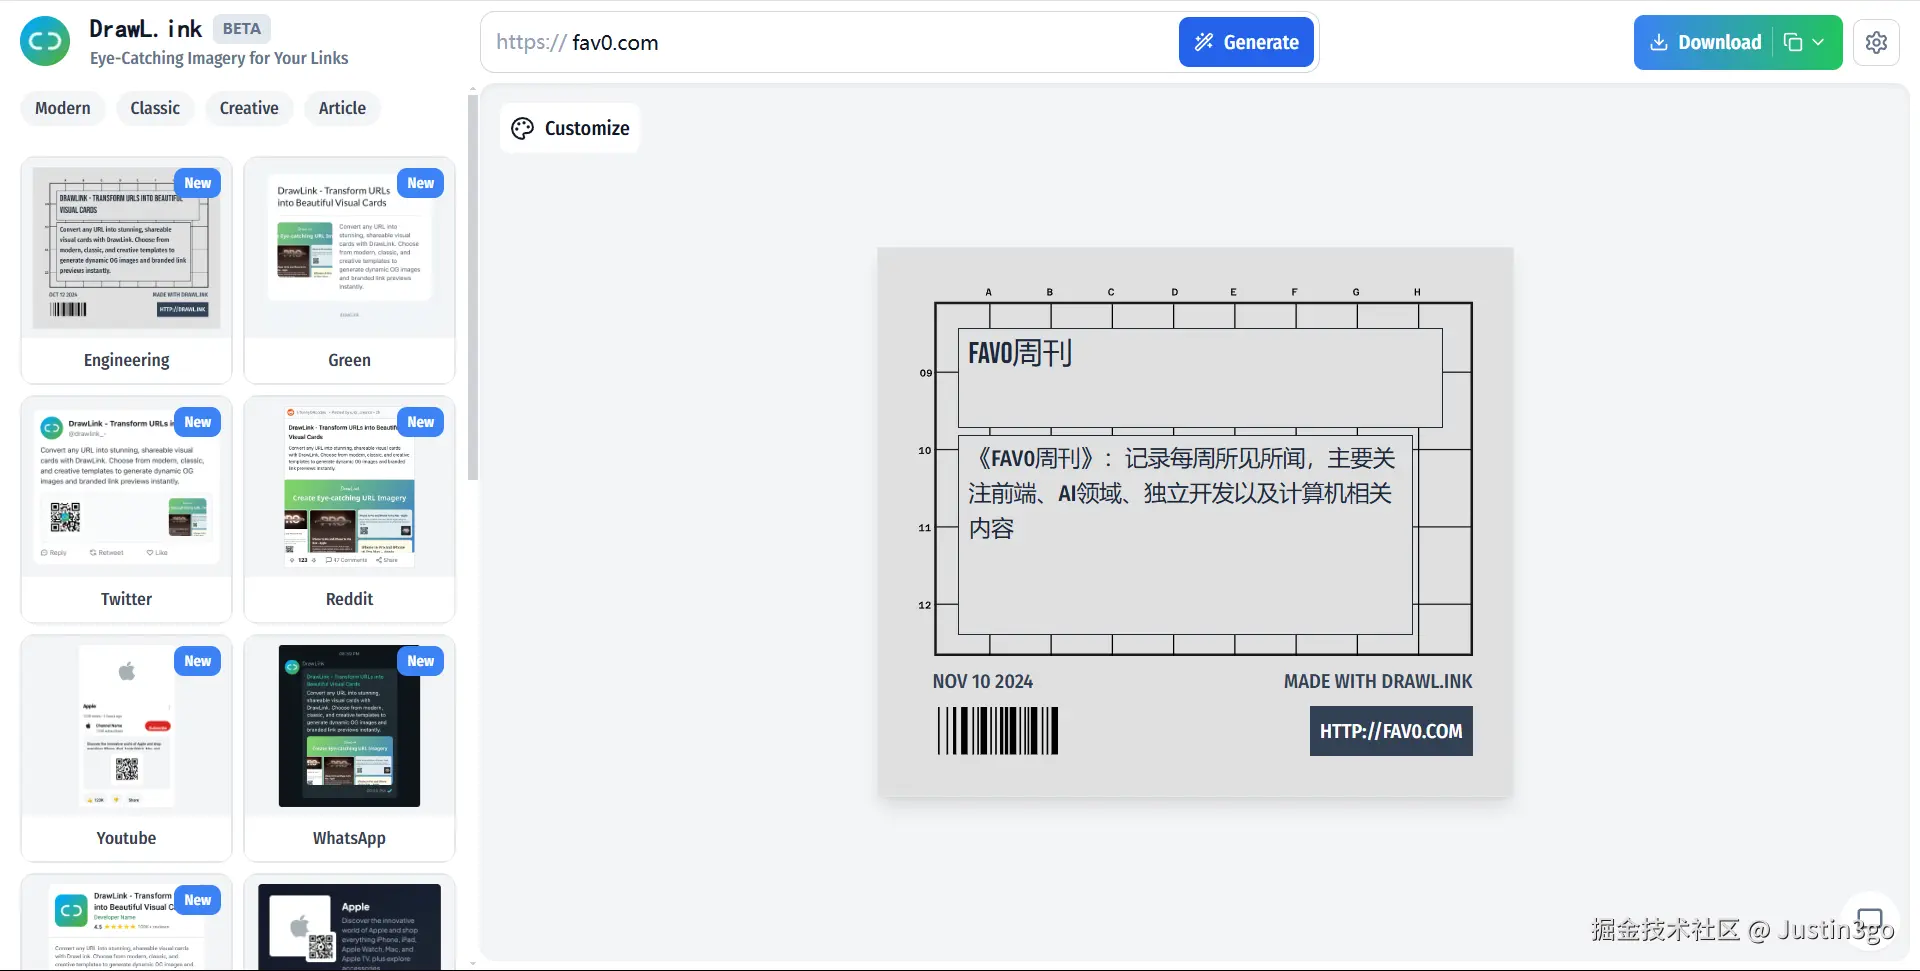
Task: Expand the Download options chevron
Action: tap(1819, 42)
